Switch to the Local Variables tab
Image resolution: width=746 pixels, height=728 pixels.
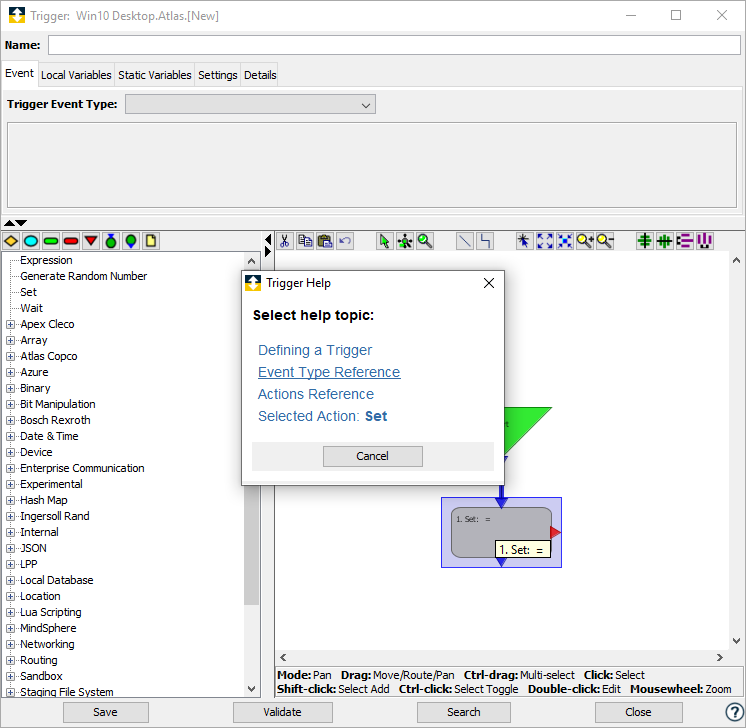point(76,75)
